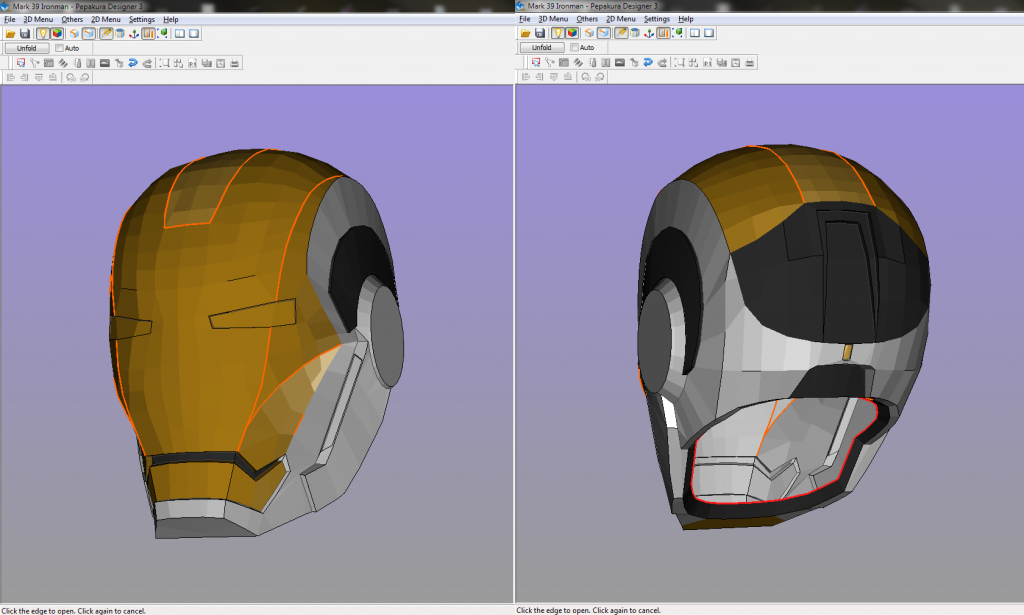Open the Others menu in right window
1024x615 pixels.
[x=587, y=19]
